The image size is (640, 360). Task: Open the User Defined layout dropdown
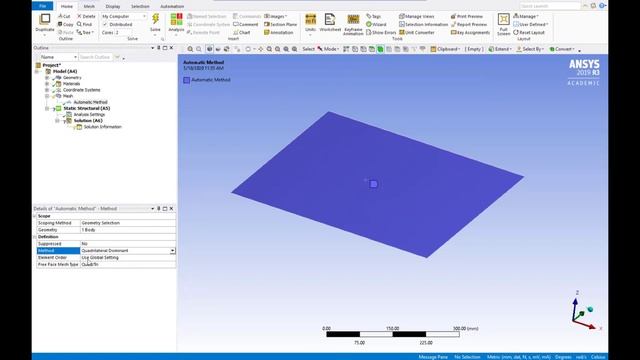pos(531,24)
